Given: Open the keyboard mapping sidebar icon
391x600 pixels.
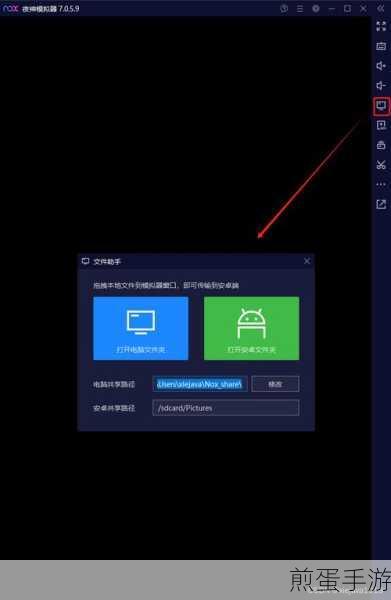Looking at the screenshot, I should (381, 46).
